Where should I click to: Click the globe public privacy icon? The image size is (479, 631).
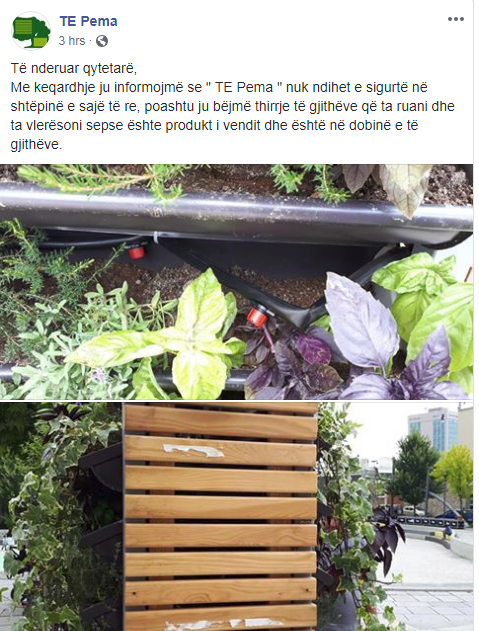tap(102, 41)
